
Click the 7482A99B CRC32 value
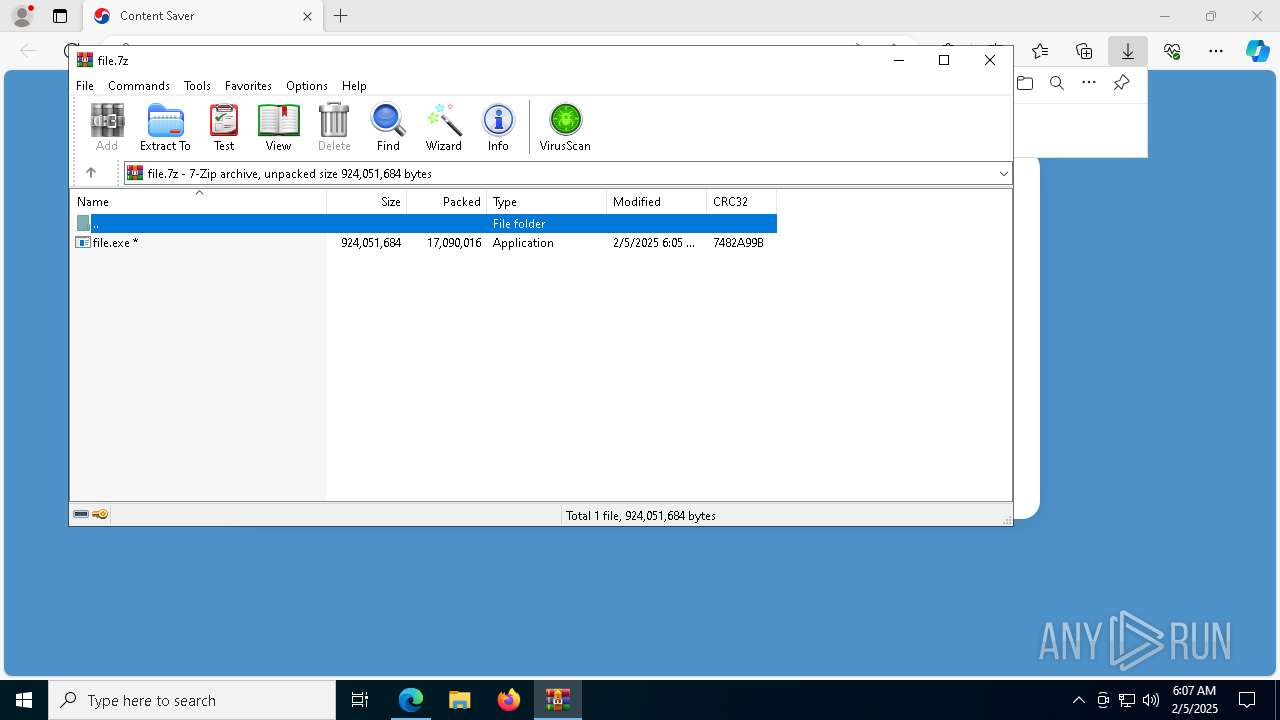[738, 243]
